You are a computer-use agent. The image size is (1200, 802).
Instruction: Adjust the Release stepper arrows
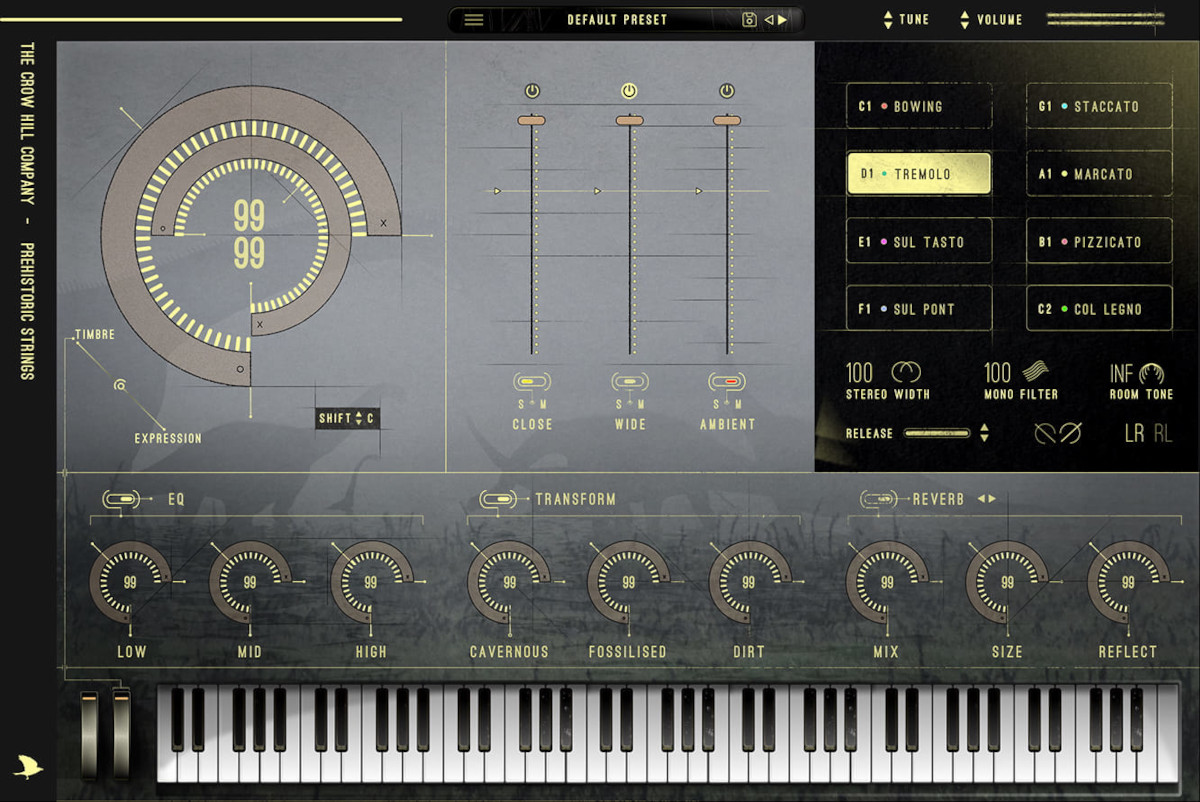[x=984, y=434]
